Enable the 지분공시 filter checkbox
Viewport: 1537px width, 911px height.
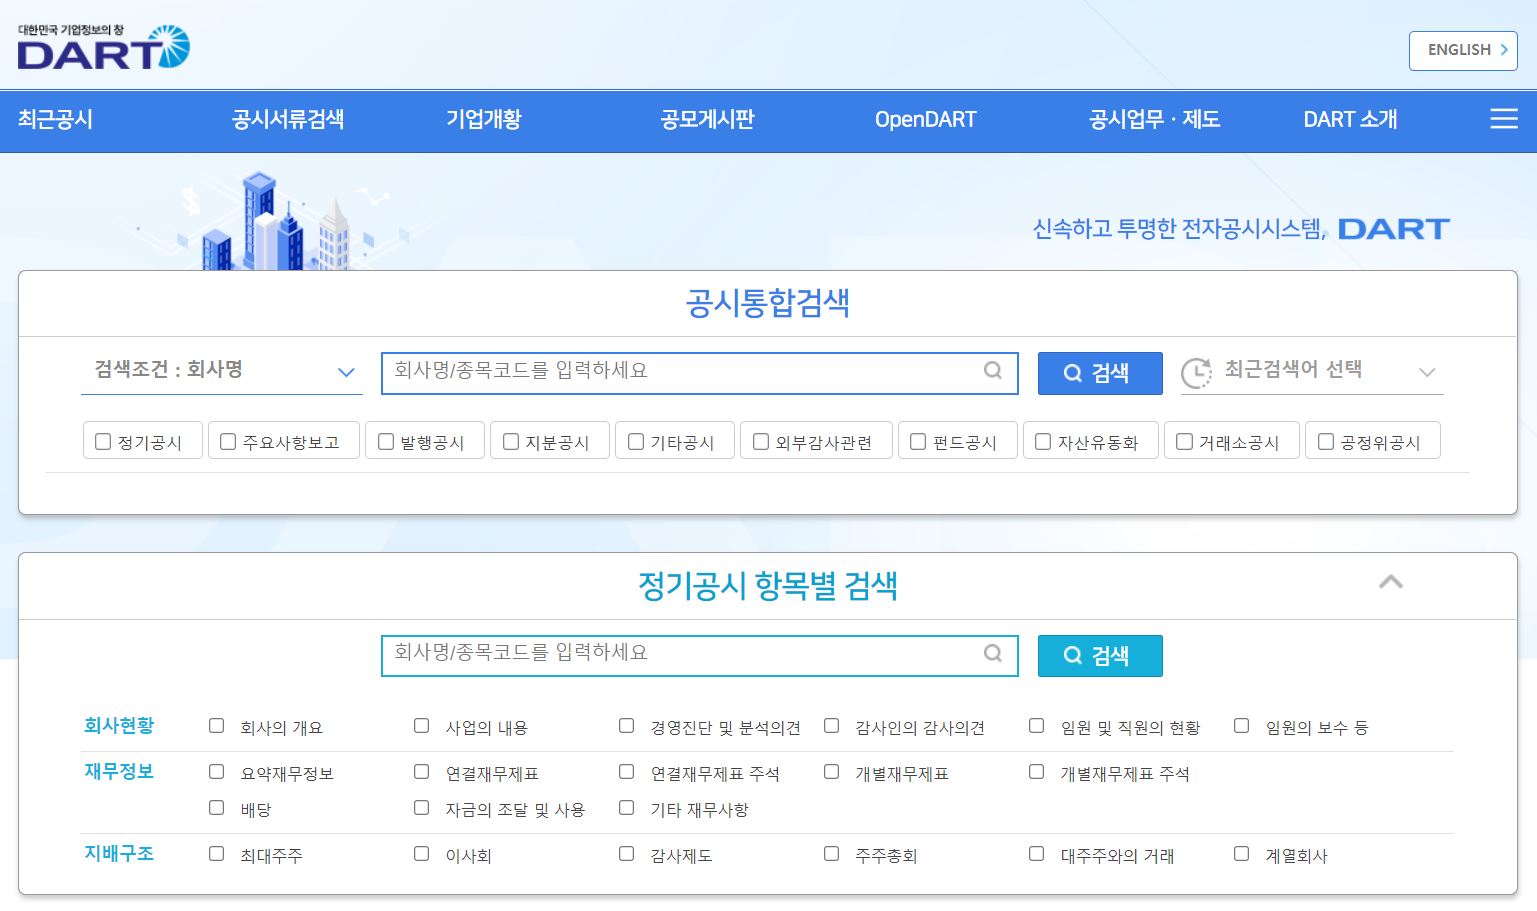pos(511,442)
